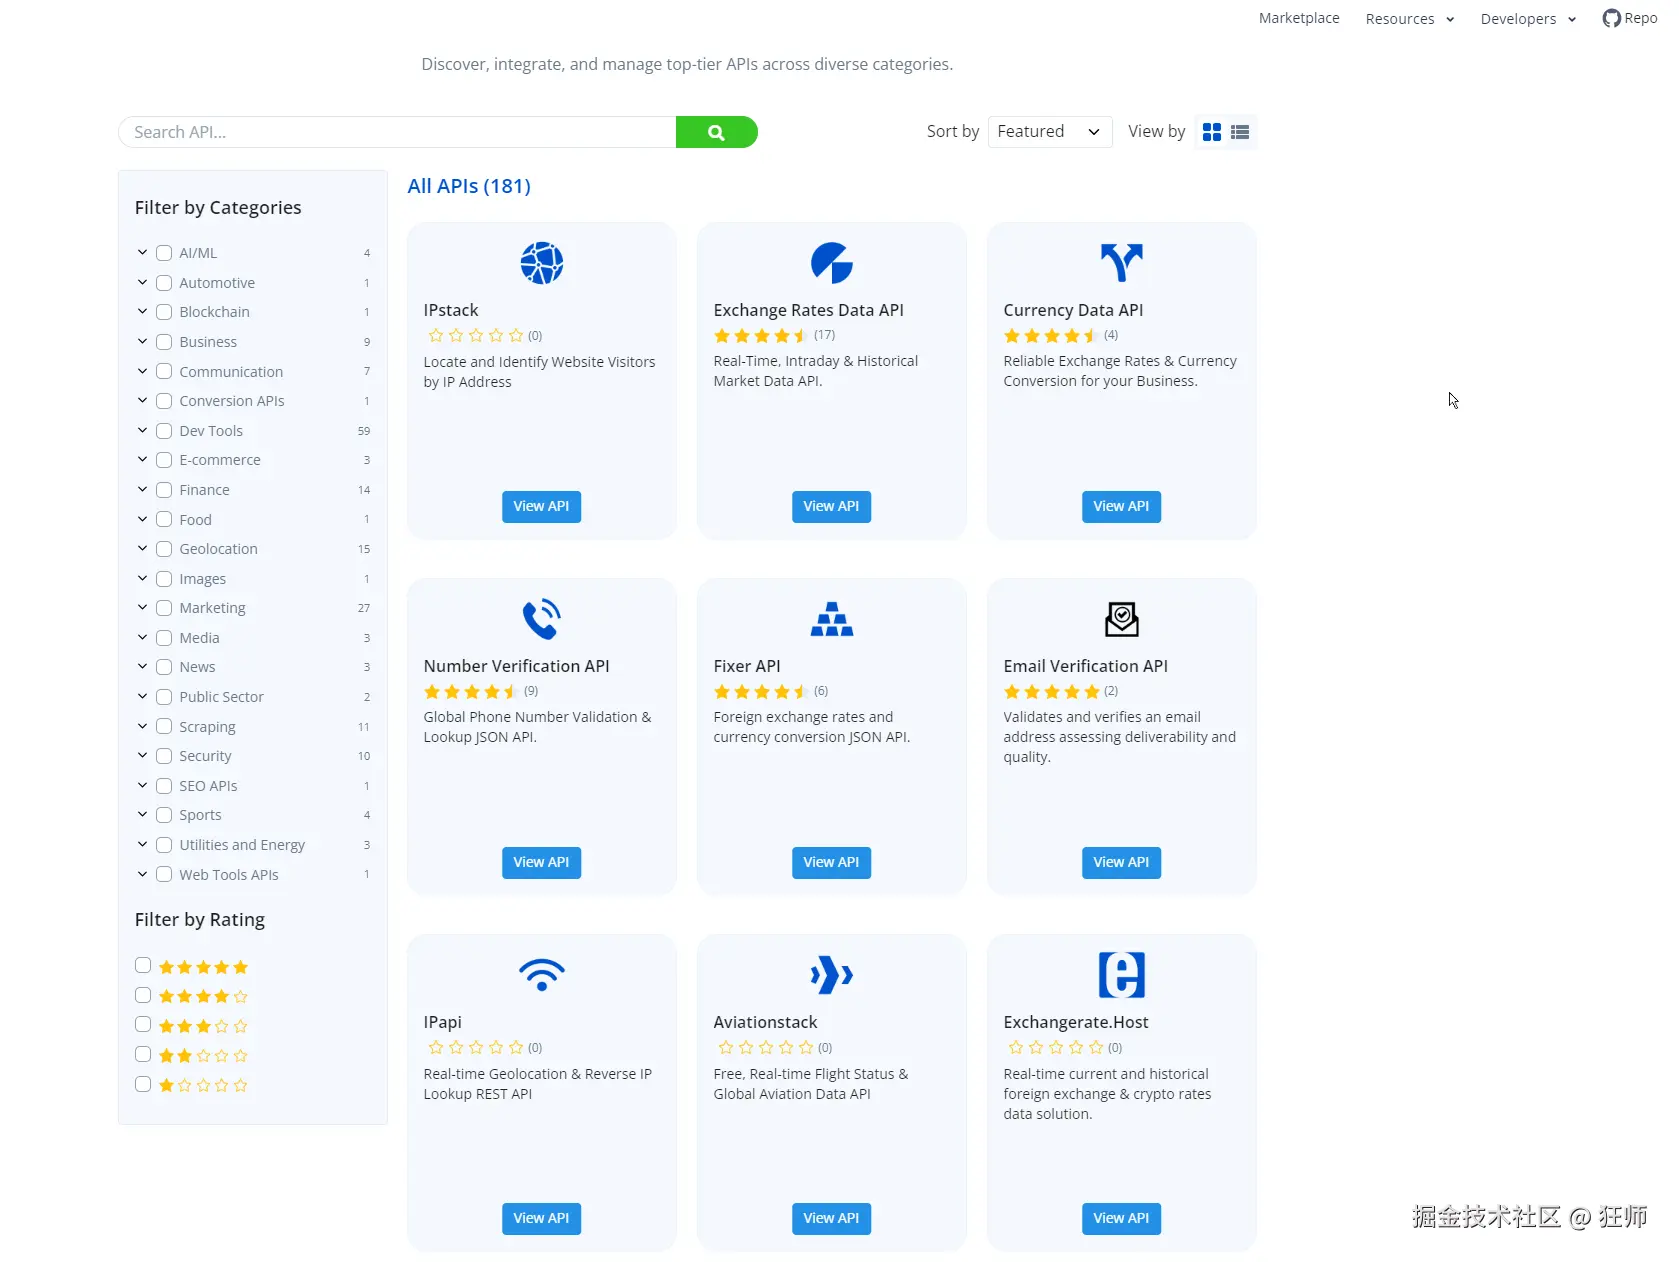This screenshot has height=1262, width=1679.
Task: Click the Email Verification API star rating
Action: 1052,692
